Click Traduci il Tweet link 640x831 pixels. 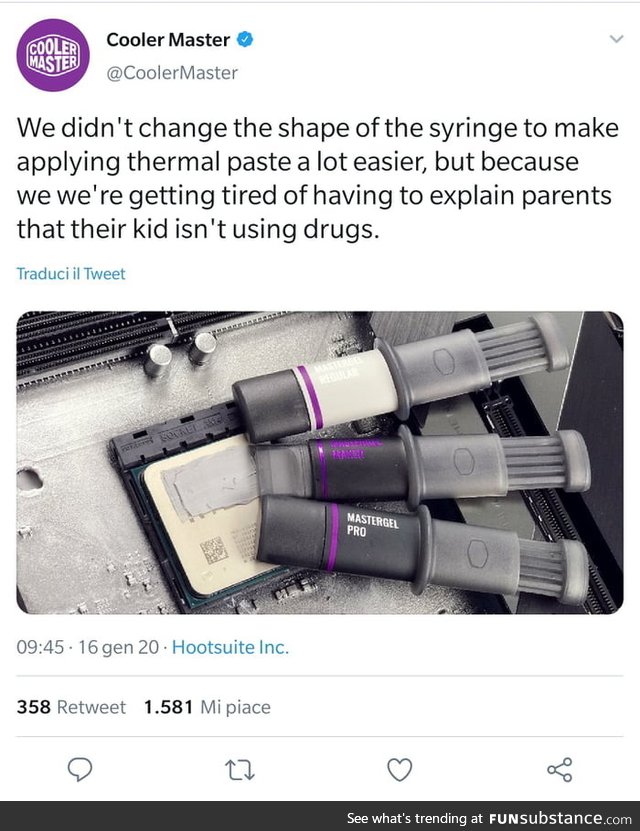coord(71,273)
